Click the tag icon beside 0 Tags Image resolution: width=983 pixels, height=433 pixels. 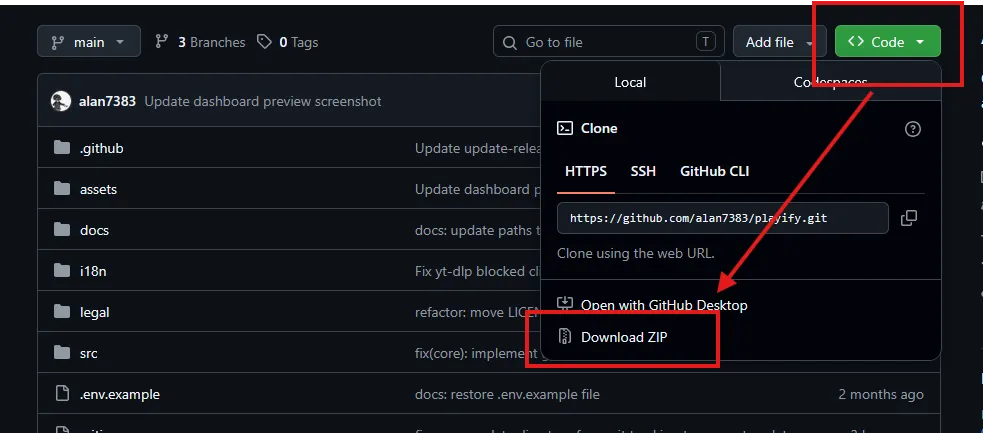(265, 42)
